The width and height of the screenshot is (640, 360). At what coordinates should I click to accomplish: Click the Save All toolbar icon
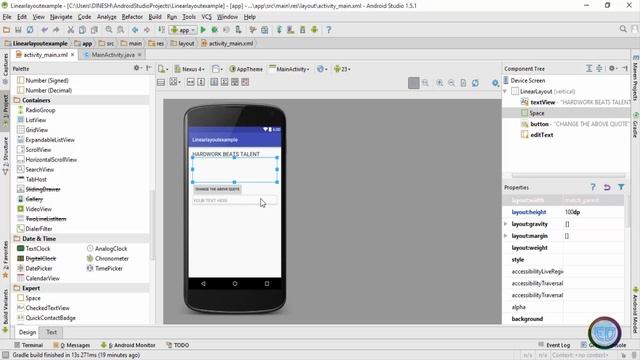(18, 30)
